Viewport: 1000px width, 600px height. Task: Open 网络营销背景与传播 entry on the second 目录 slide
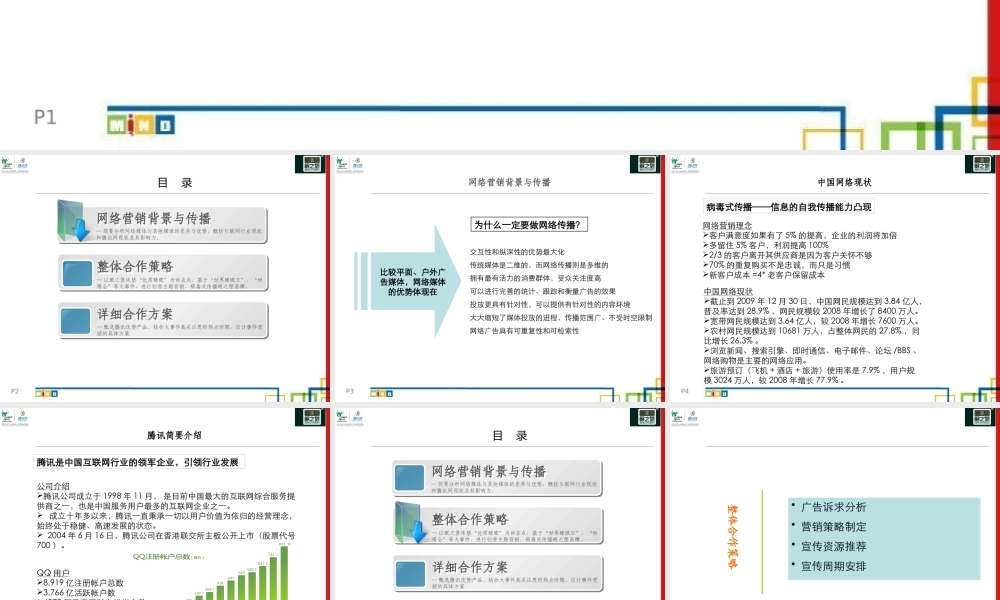[498, 478]
